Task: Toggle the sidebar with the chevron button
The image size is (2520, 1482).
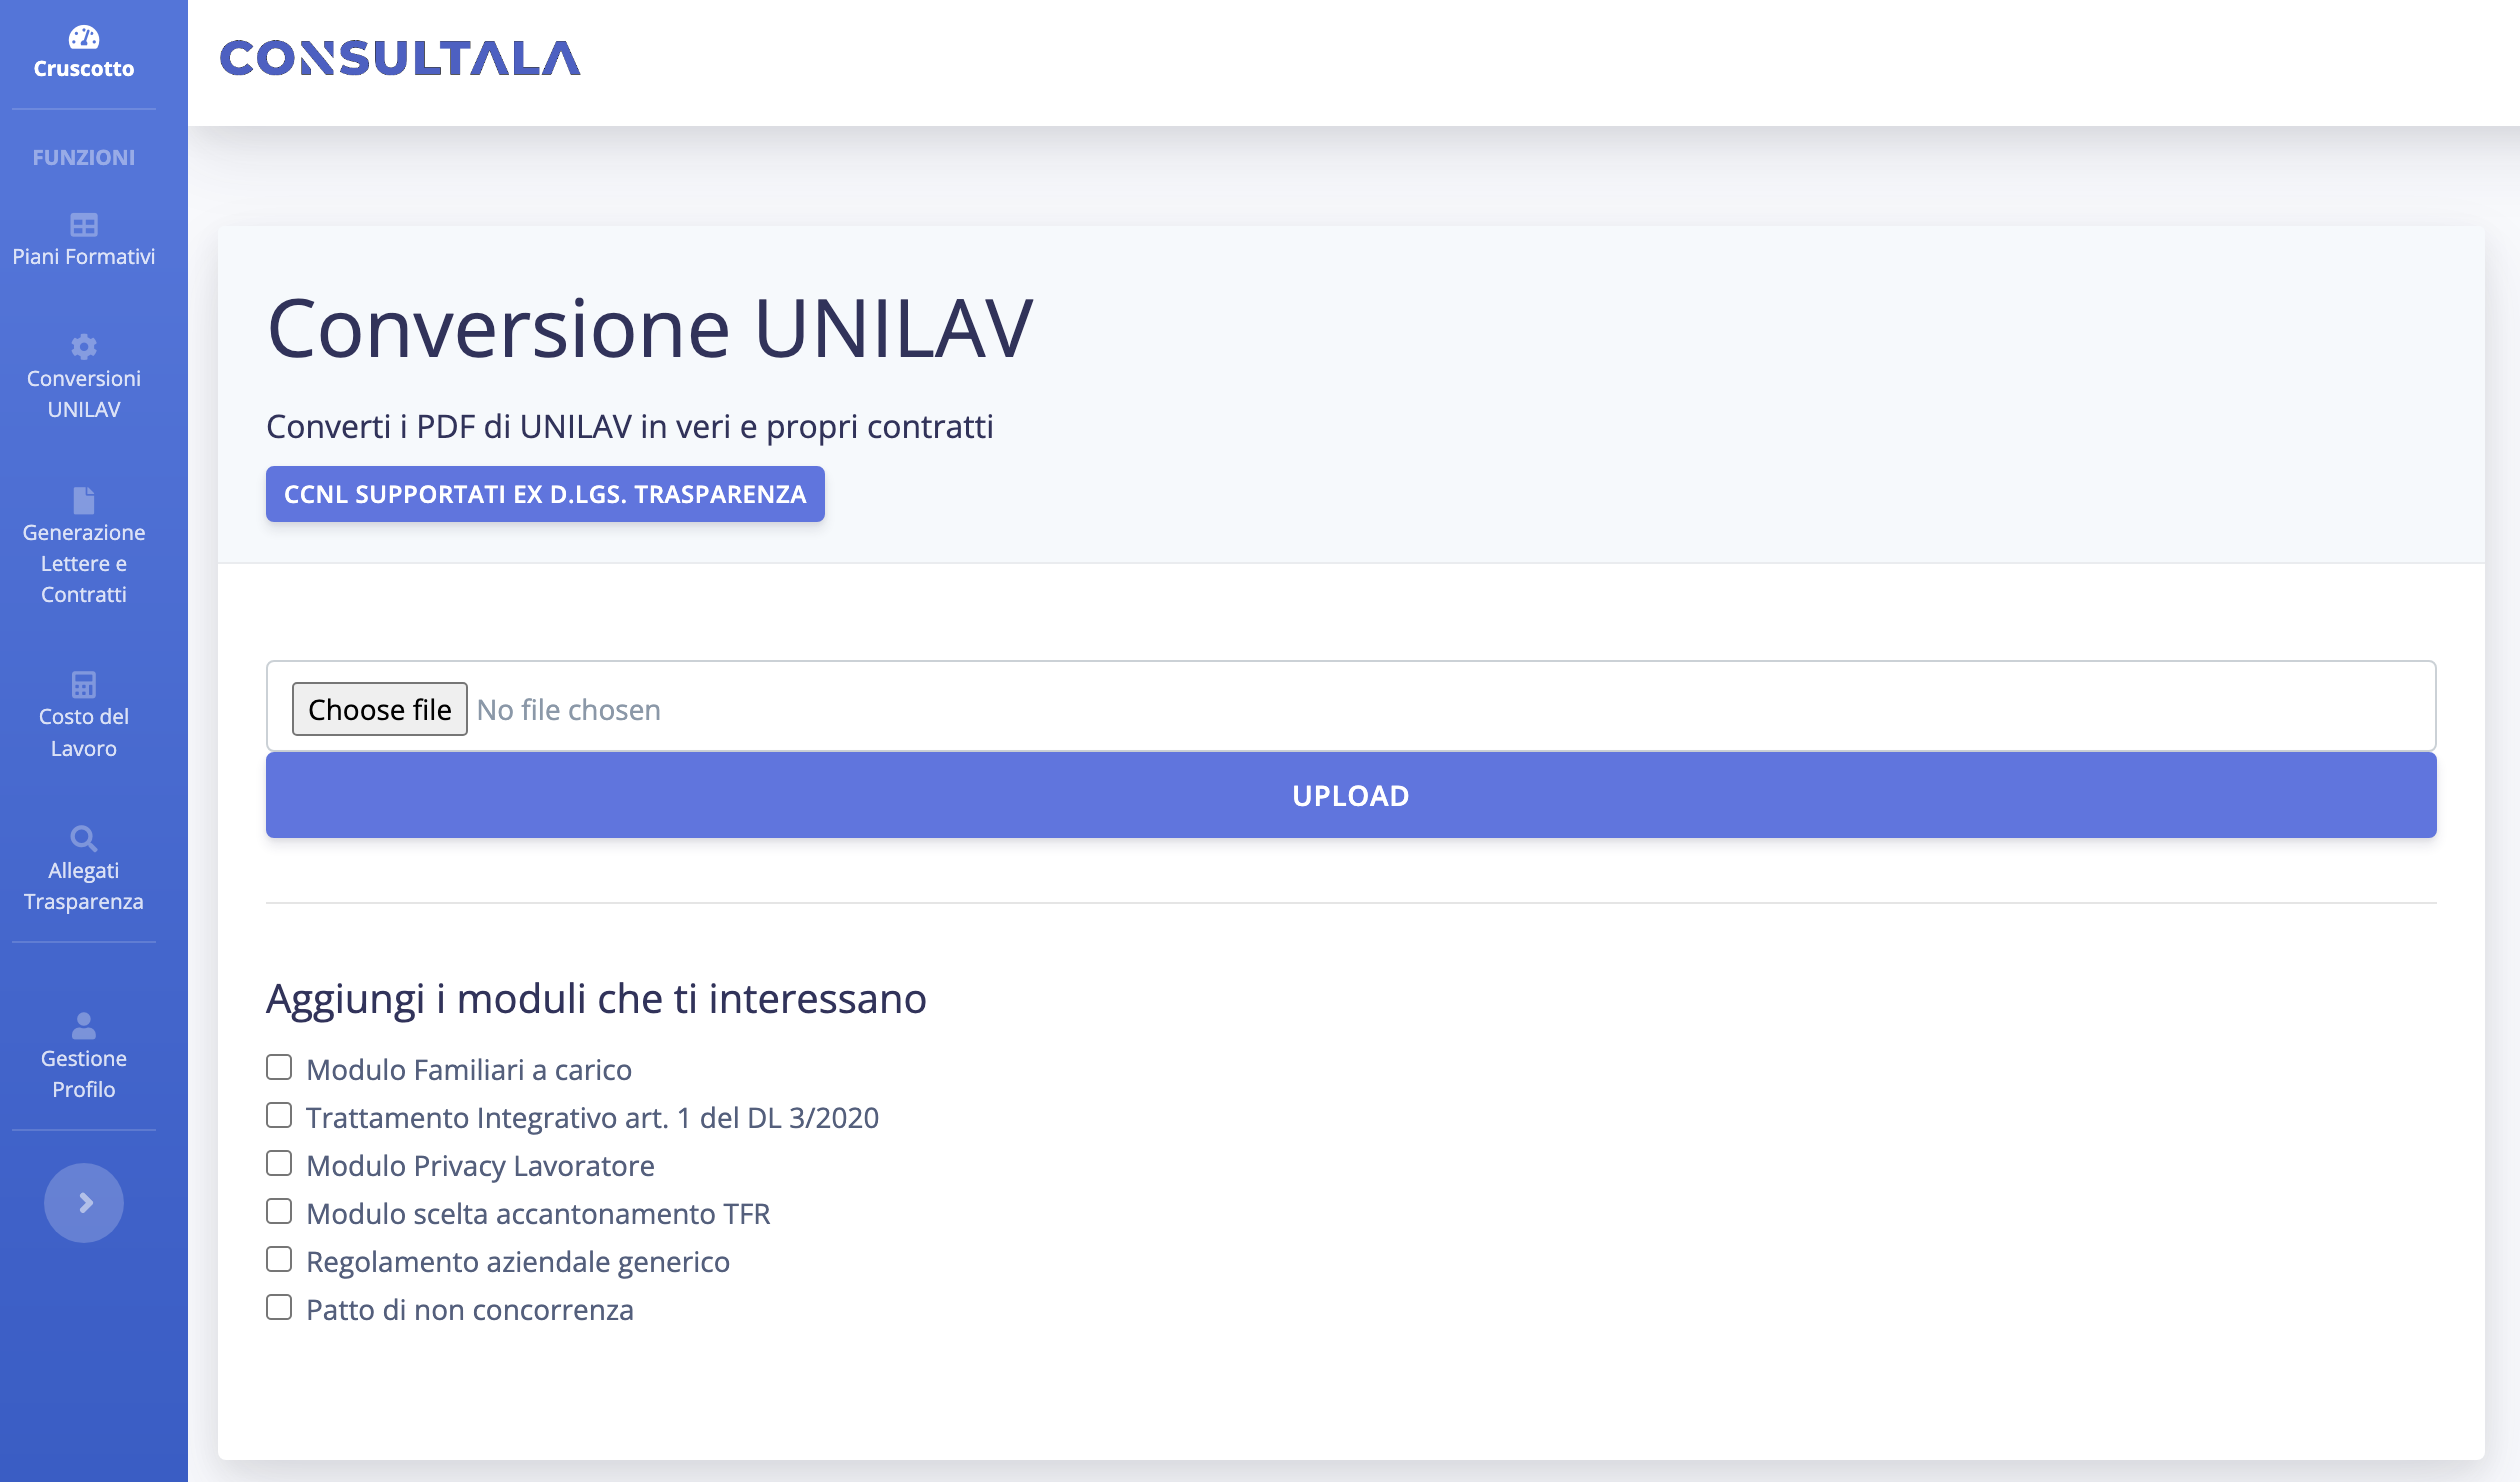Action: (x=84, y=1203)
